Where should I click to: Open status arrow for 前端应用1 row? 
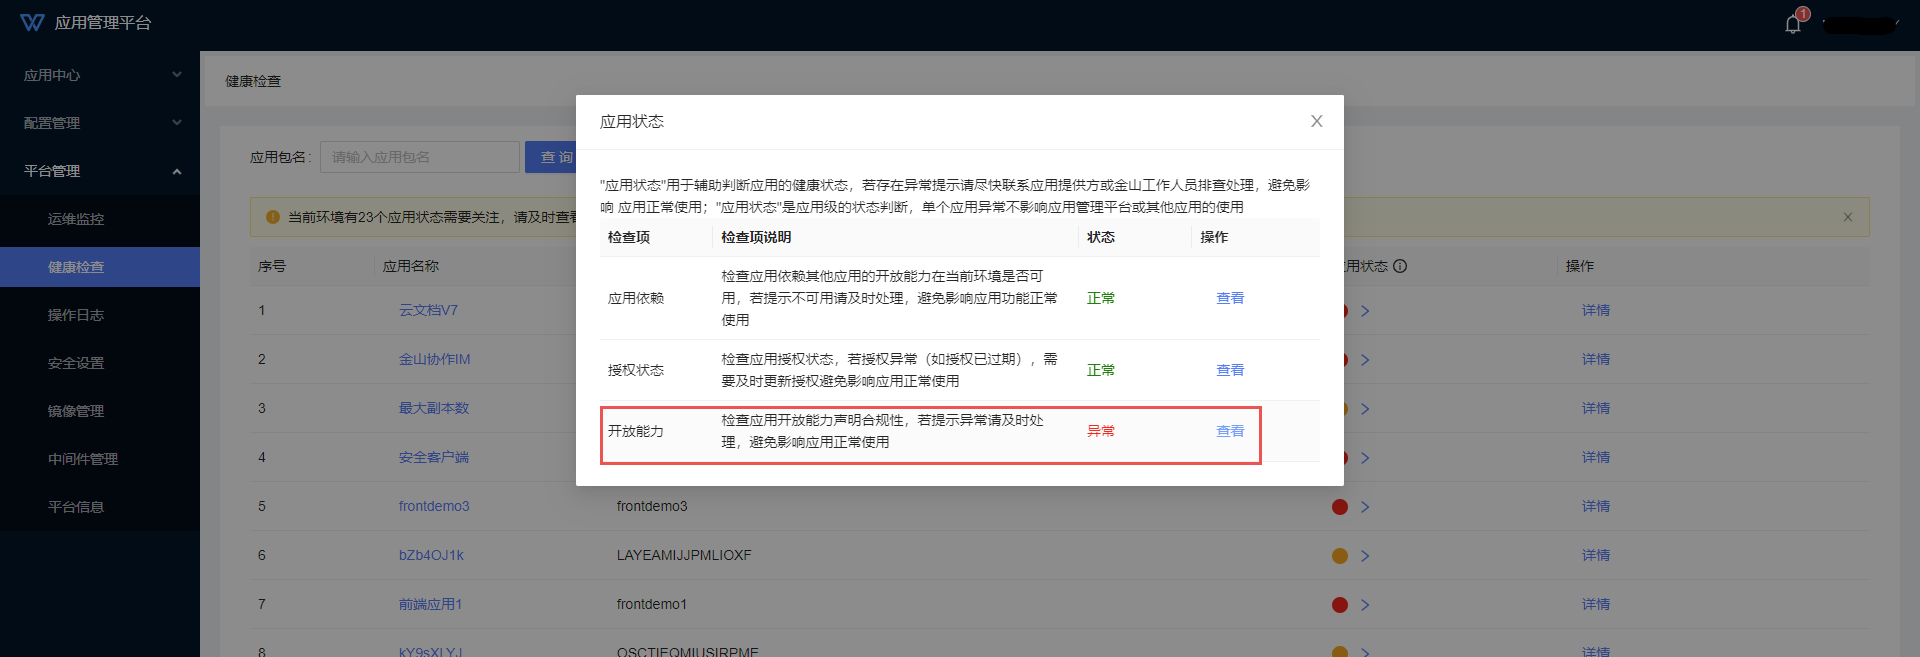point(1365,605)
